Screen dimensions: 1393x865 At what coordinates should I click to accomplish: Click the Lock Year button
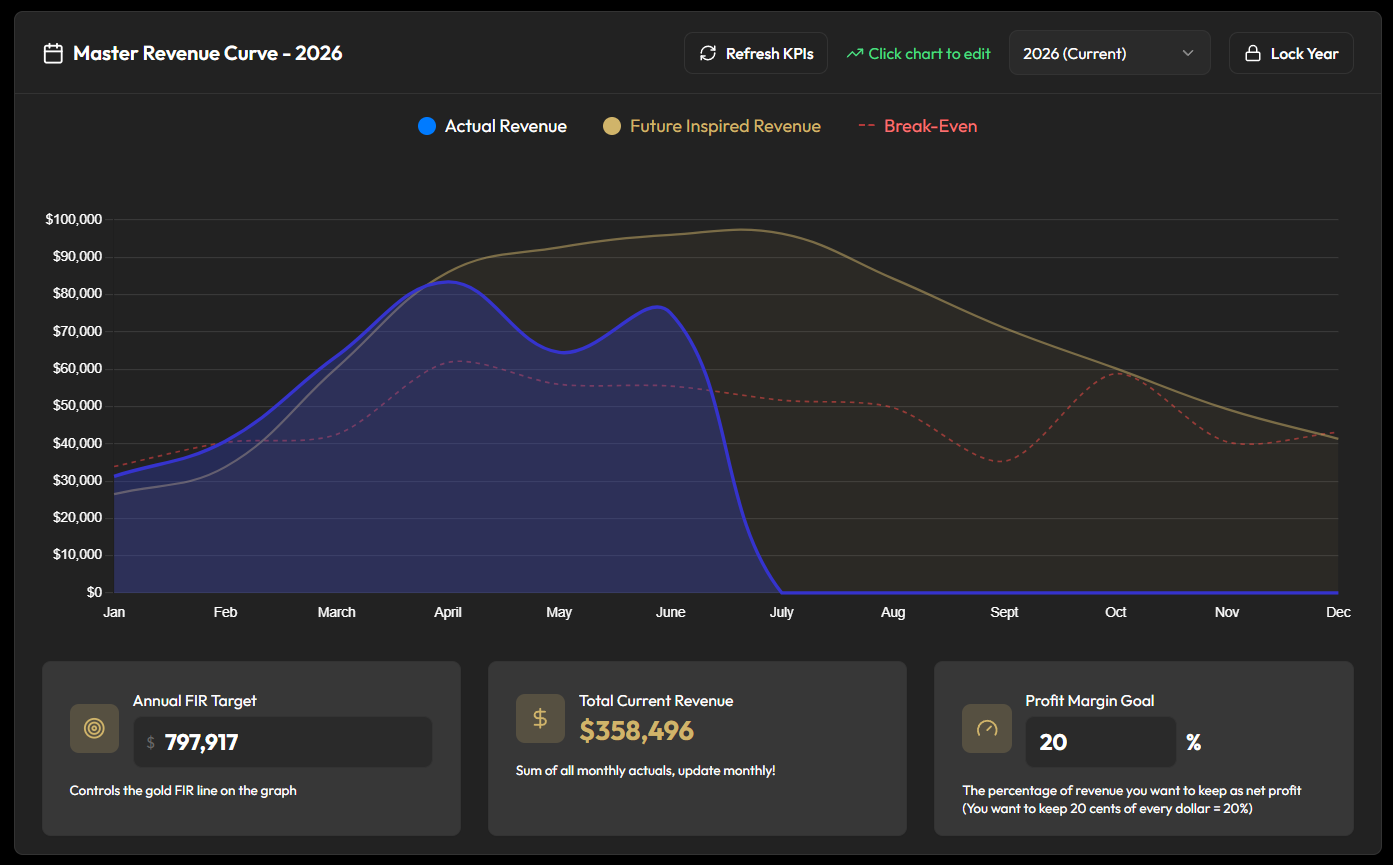1291,53
